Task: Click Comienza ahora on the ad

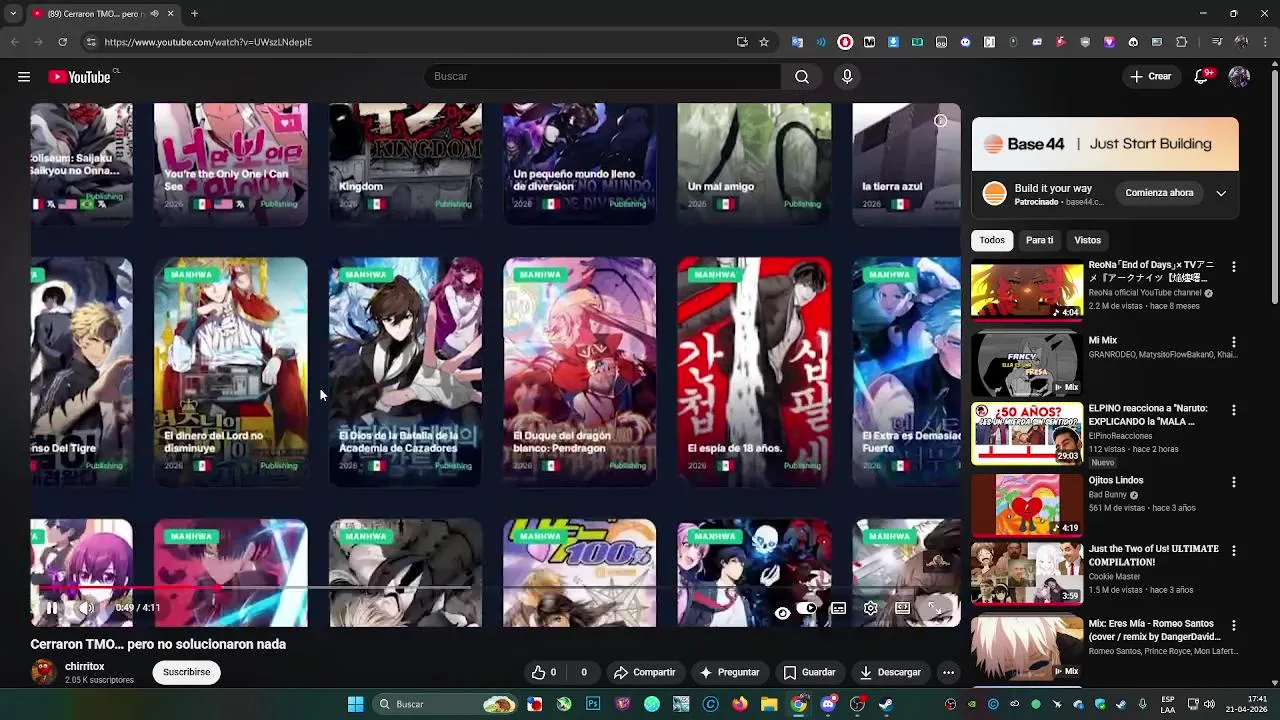Action: 1159,193
